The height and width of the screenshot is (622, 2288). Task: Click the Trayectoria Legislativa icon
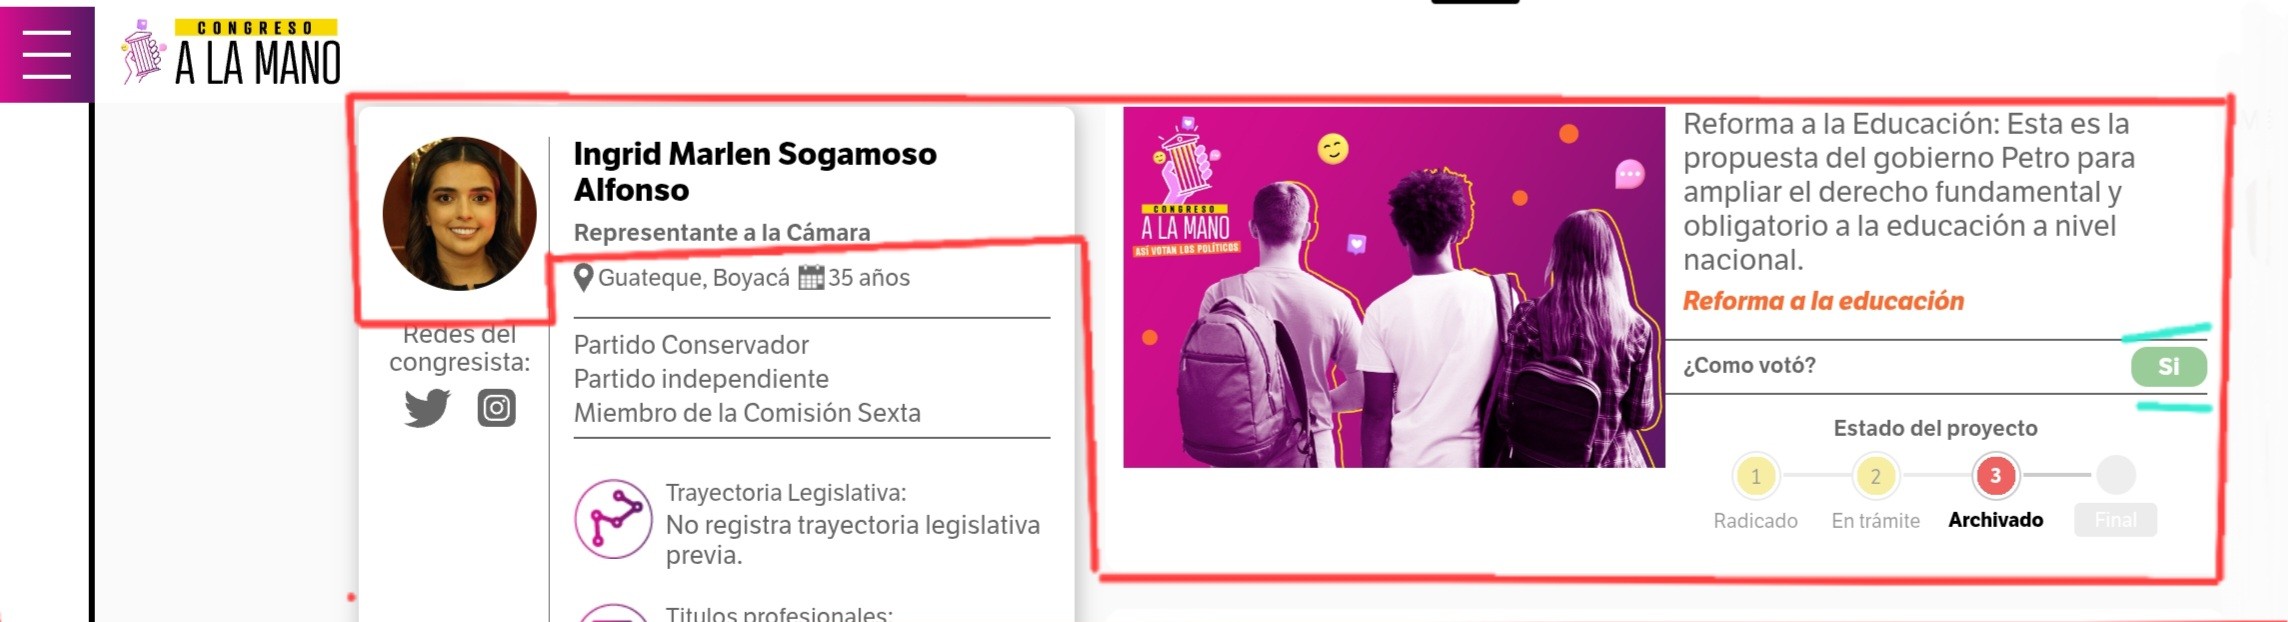613,519
